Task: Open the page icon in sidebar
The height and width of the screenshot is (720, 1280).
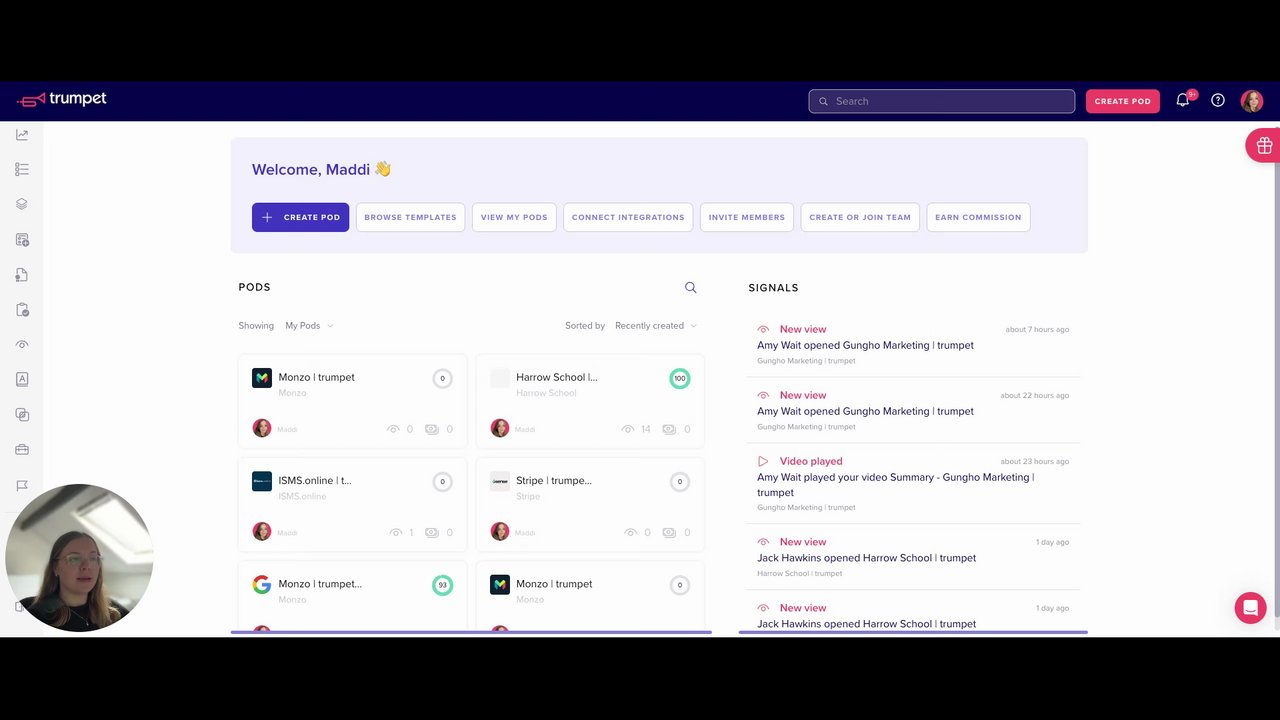Action: pyautogui.click(x=22, y=274)
